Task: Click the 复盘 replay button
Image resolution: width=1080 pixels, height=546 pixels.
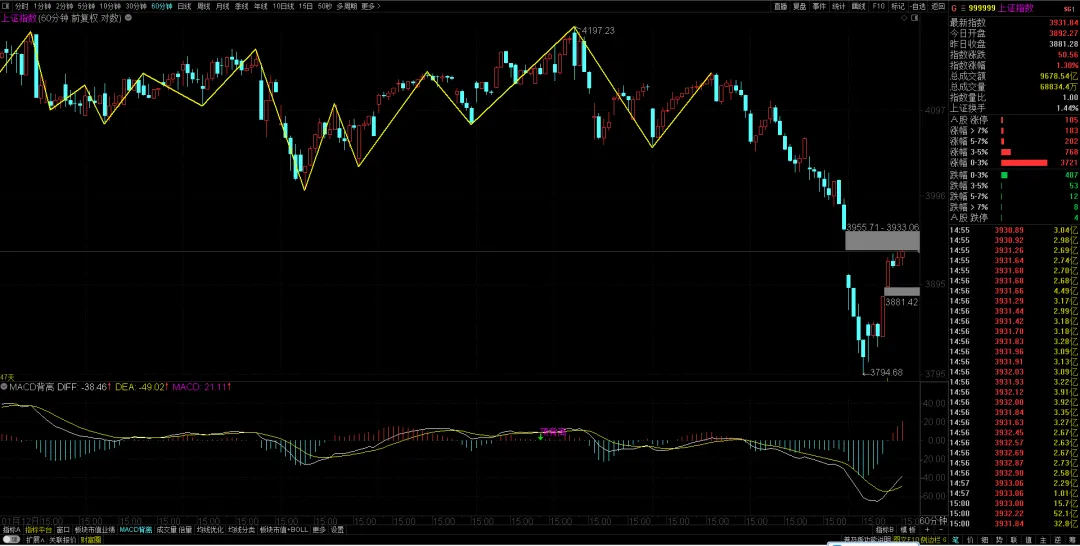Action: 799,6
